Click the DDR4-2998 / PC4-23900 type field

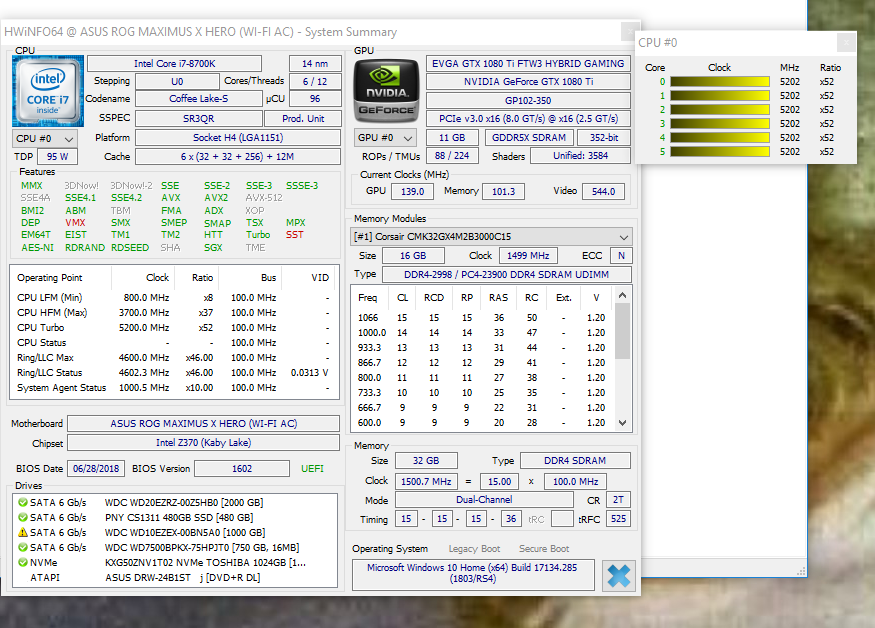pos(506,275)
